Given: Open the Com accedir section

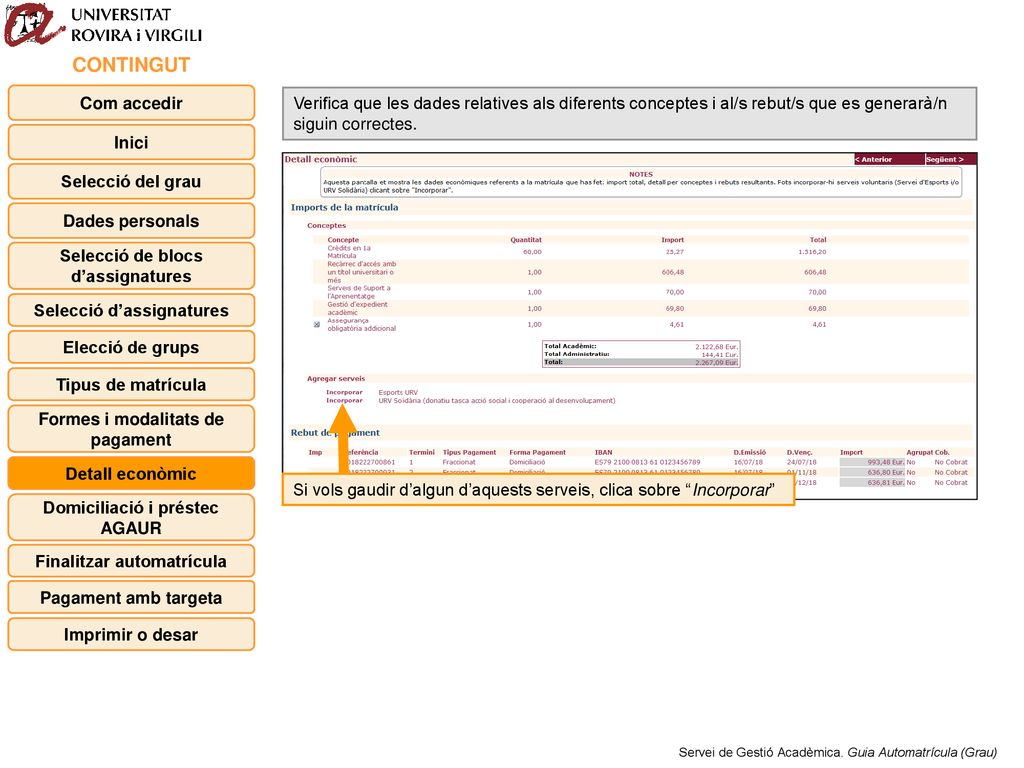Looking at the screenshot, I should [x=131, y=103].
